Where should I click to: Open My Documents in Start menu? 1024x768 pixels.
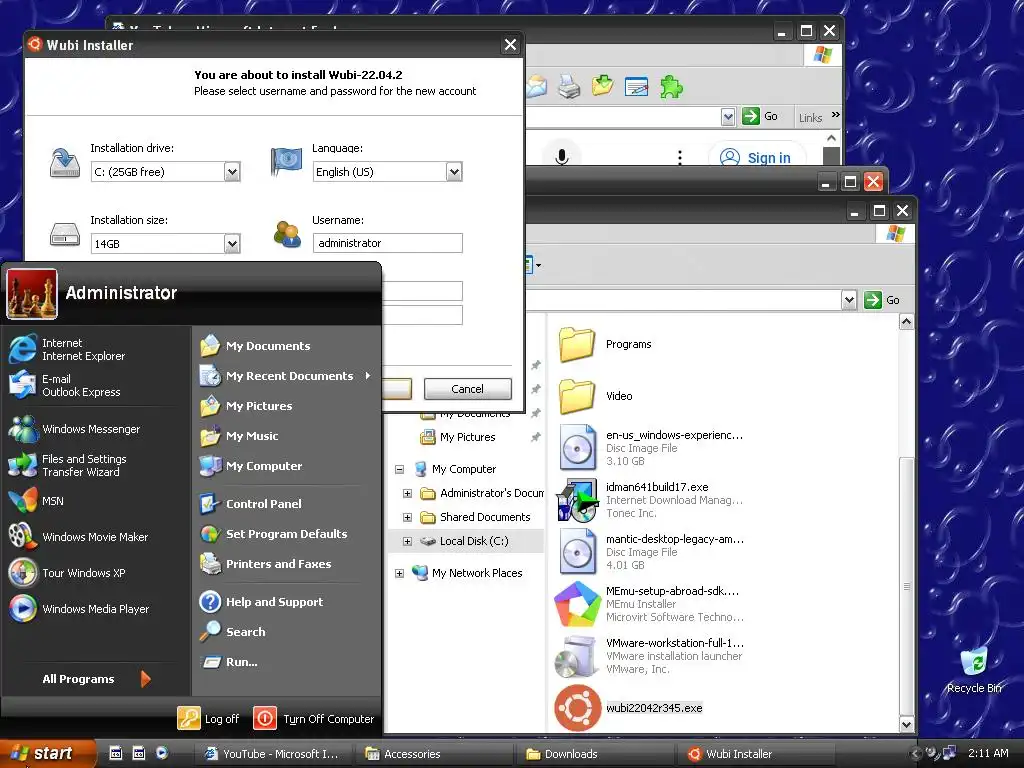[255, 345]
